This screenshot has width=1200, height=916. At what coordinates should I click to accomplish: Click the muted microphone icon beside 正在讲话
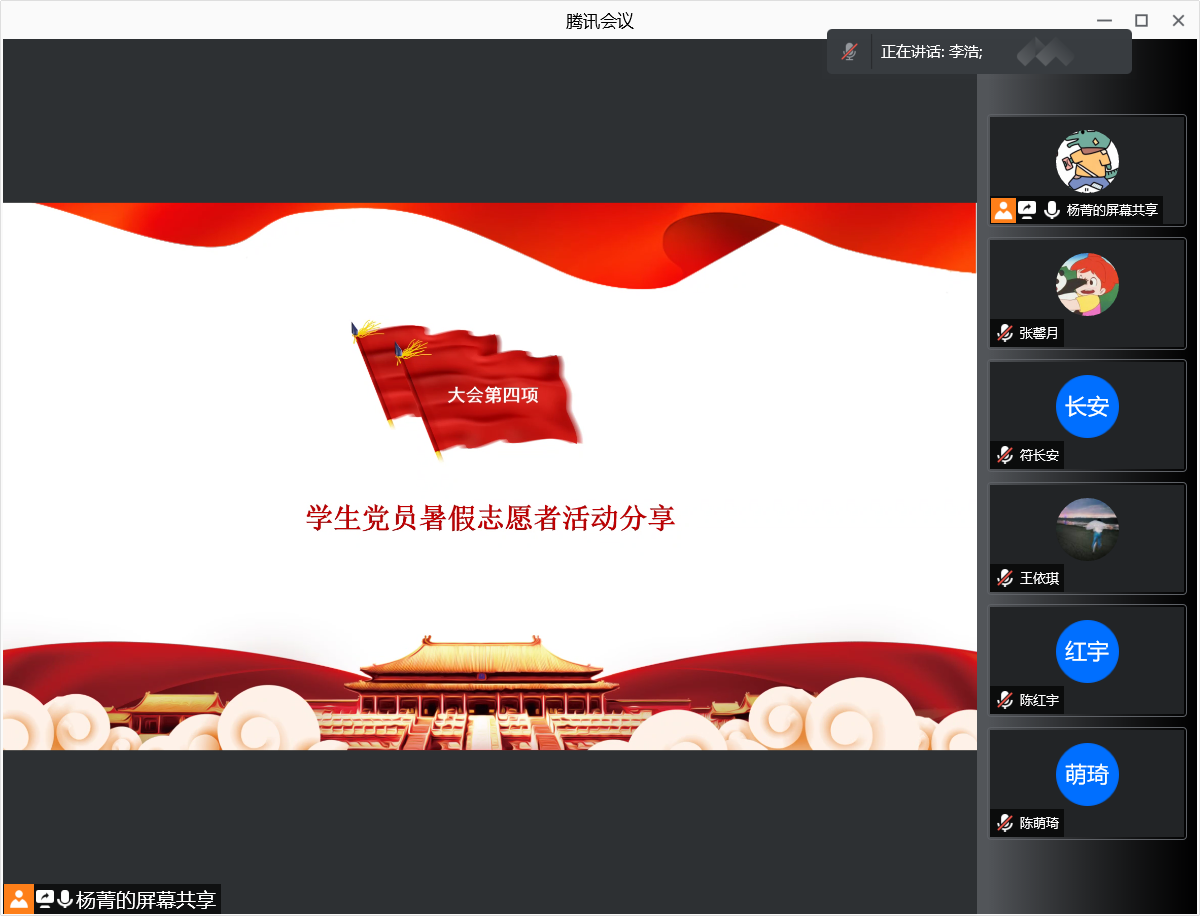(849, 52)
